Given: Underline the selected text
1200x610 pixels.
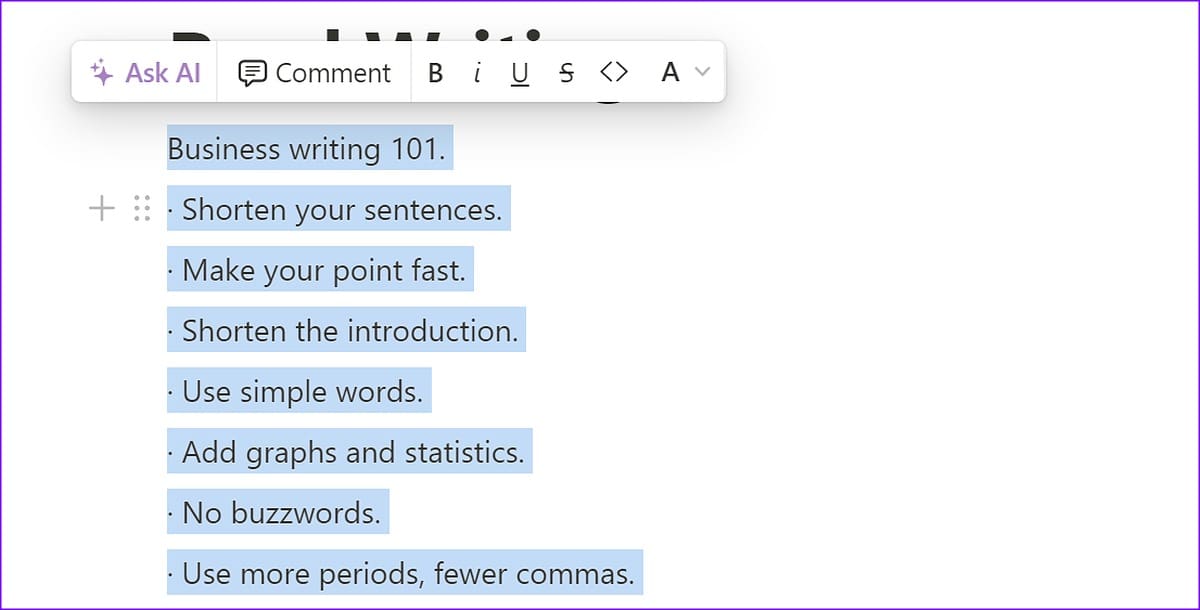Looking at the screenshot, I should (519, 73).
